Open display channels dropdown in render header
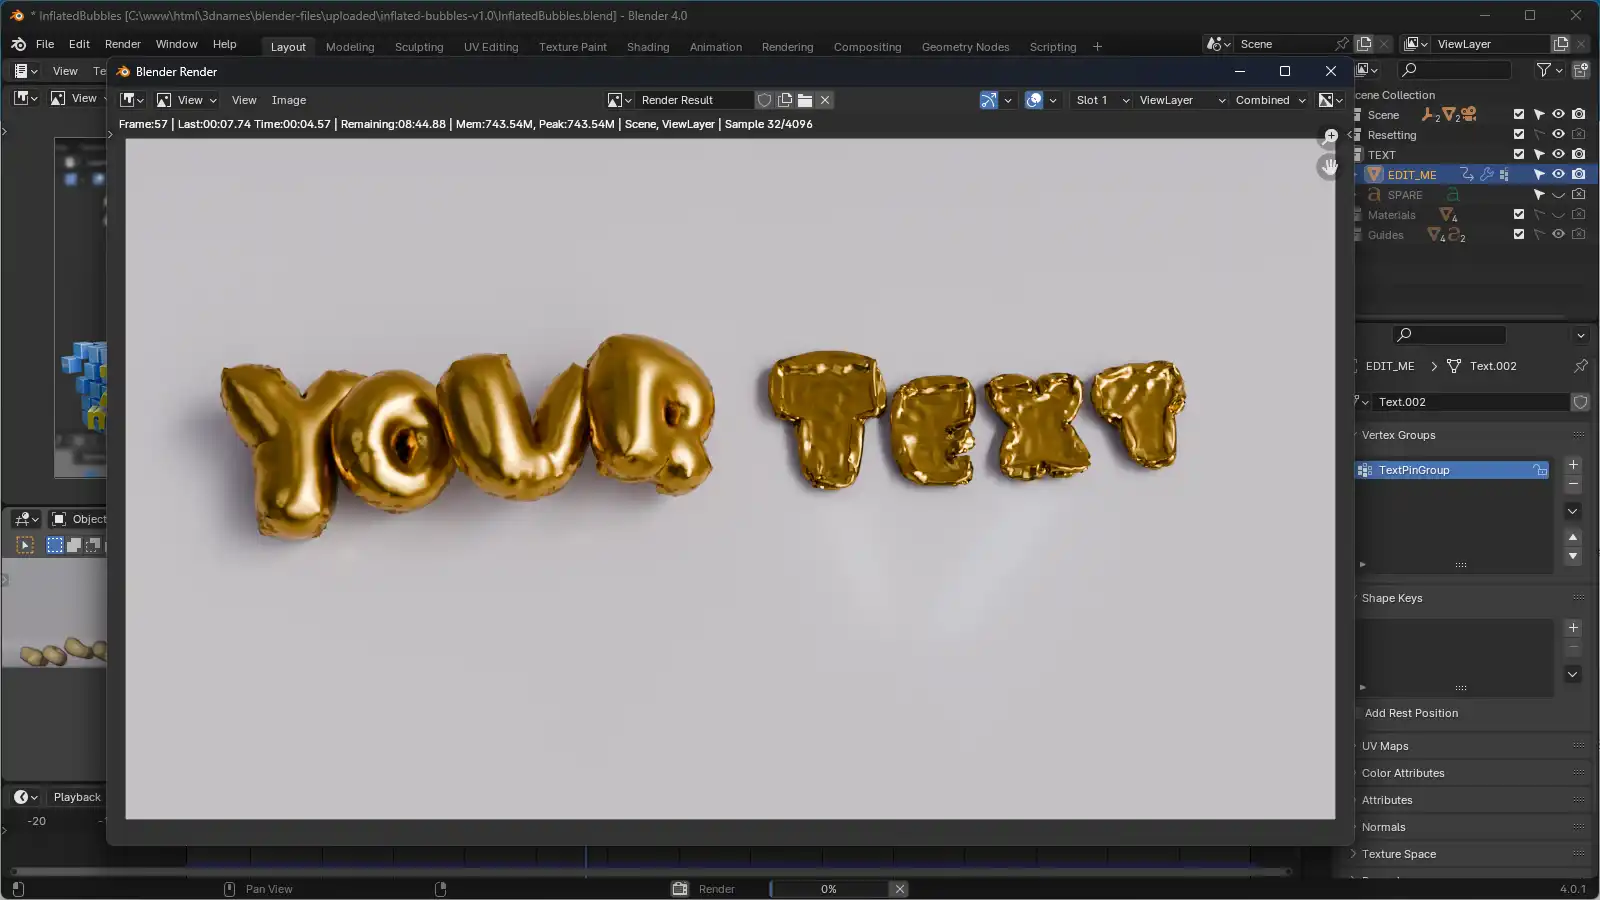 [1331, 100]
